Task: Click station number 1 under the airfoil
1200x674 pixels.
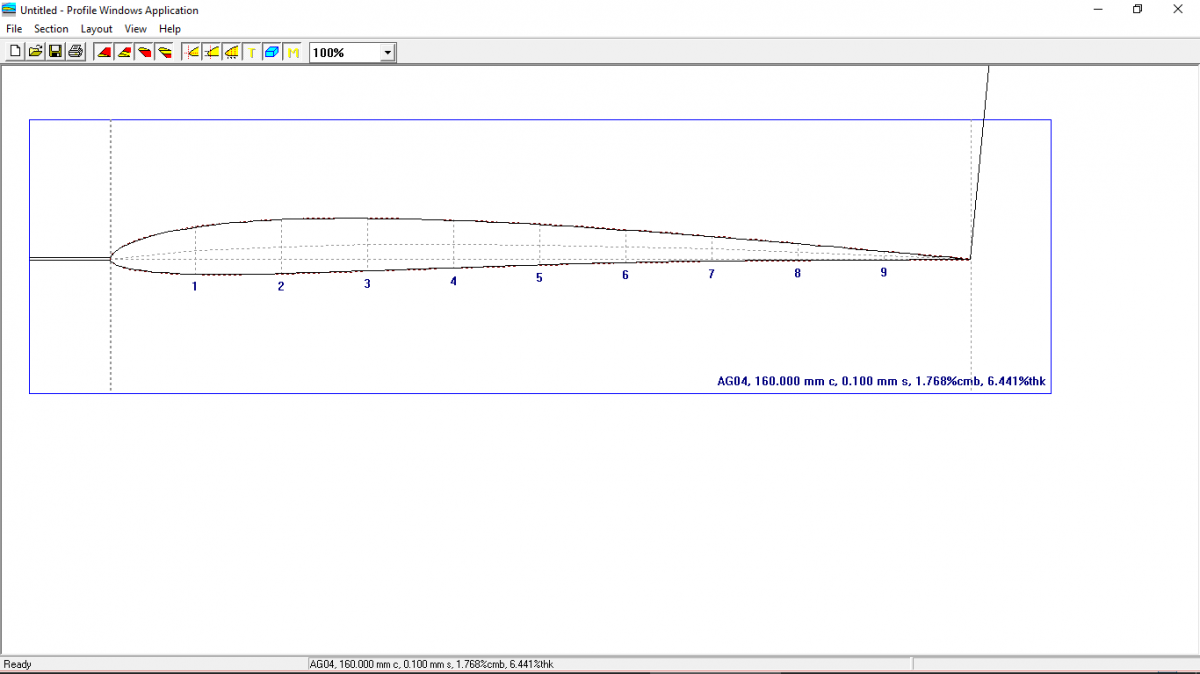Action: 195,286
